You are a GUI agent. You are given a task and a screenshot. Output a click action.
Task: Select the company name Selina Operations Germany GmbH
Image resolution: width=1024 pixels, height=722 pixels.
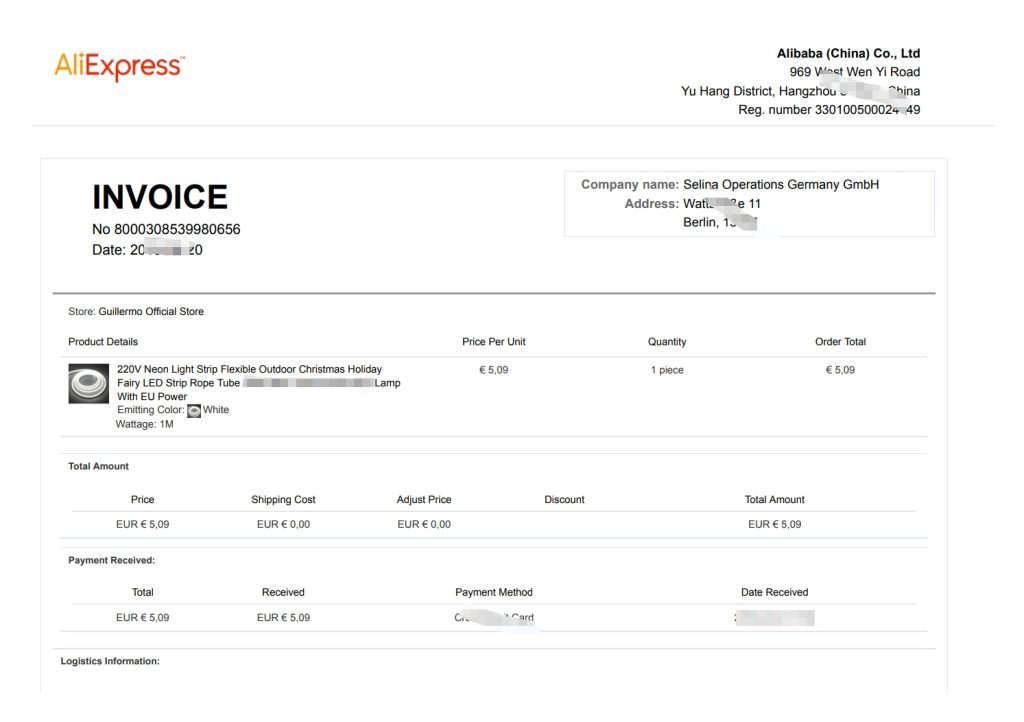[x=781, y=185]
